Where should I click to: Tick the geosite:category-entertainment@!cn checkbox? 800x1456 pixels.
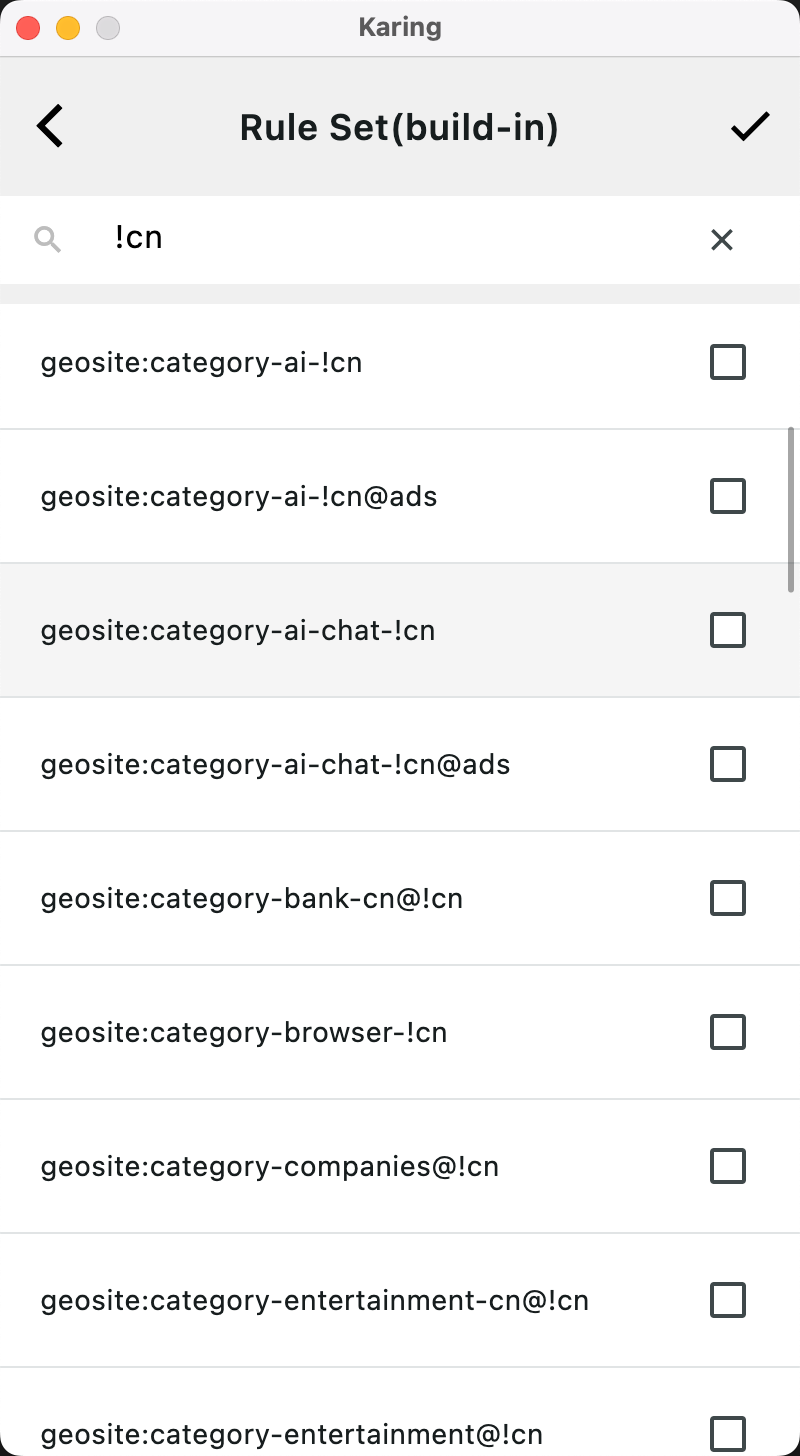tap(728, 1434)
